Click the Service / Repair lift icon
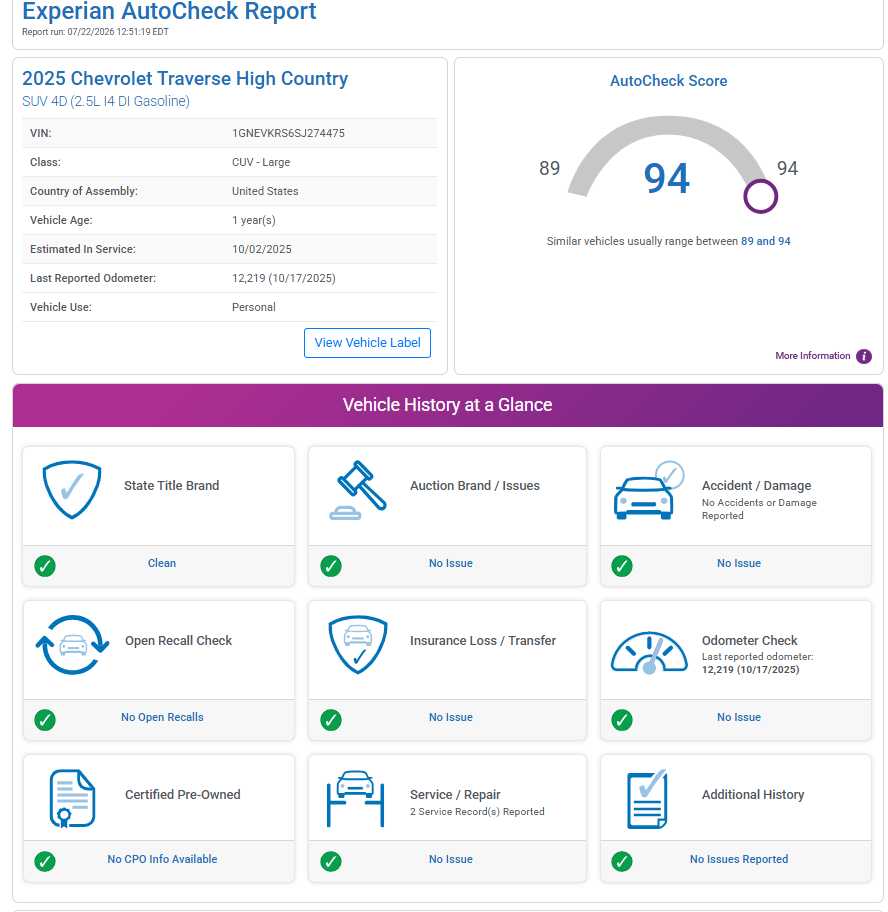Viewport: 888px width, 912px height. click(x=355, y=799)
